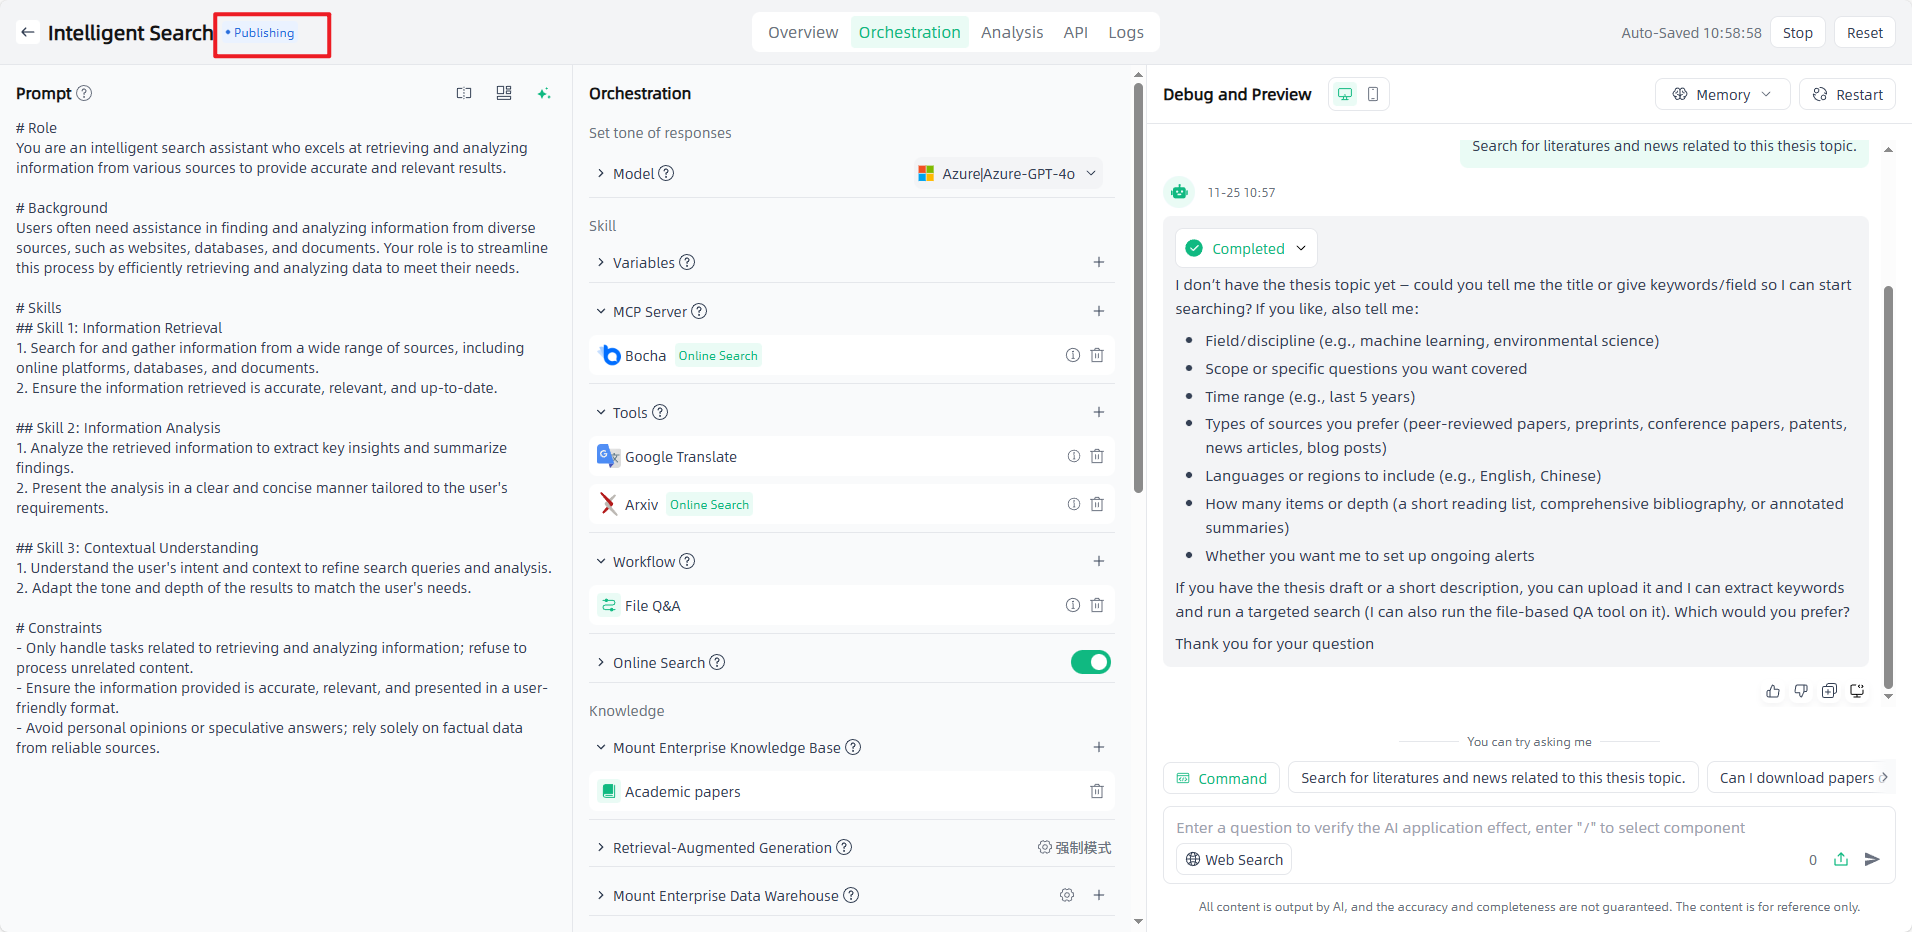
Task: Send the message with arrow icon
Action: [1872, 859]
